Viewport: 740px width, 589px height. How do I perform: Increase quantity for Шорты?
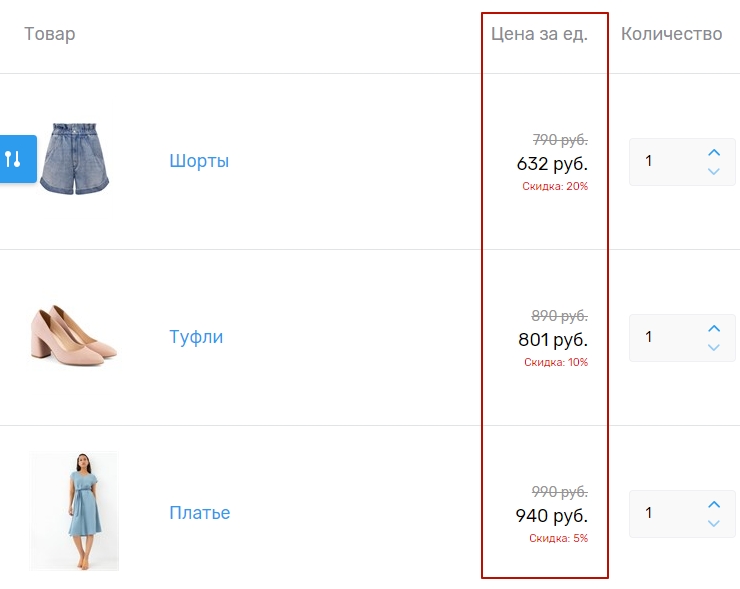[714, 152]
